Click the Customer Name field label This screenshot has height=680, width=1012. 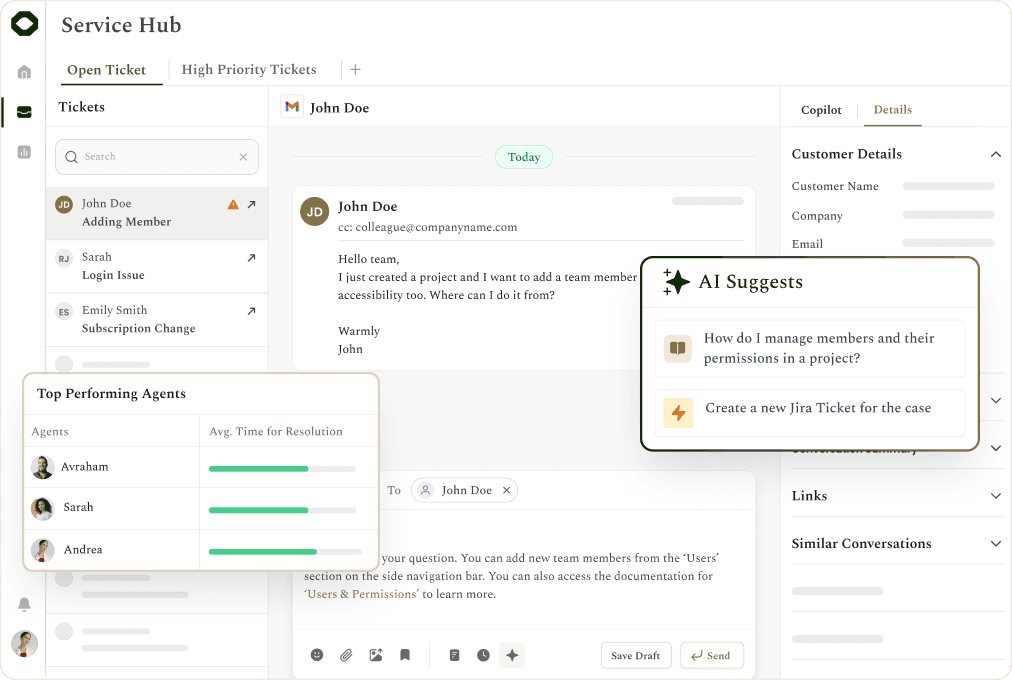(x=835, y=186)
